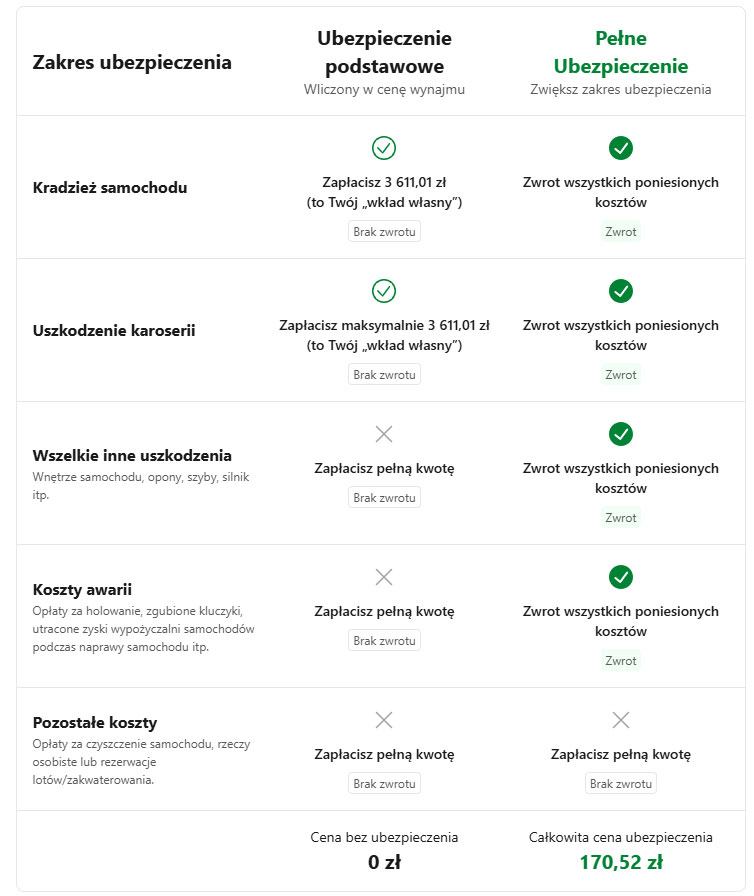Click the gray X in Koszty awarii row

[x=384, y=577]
